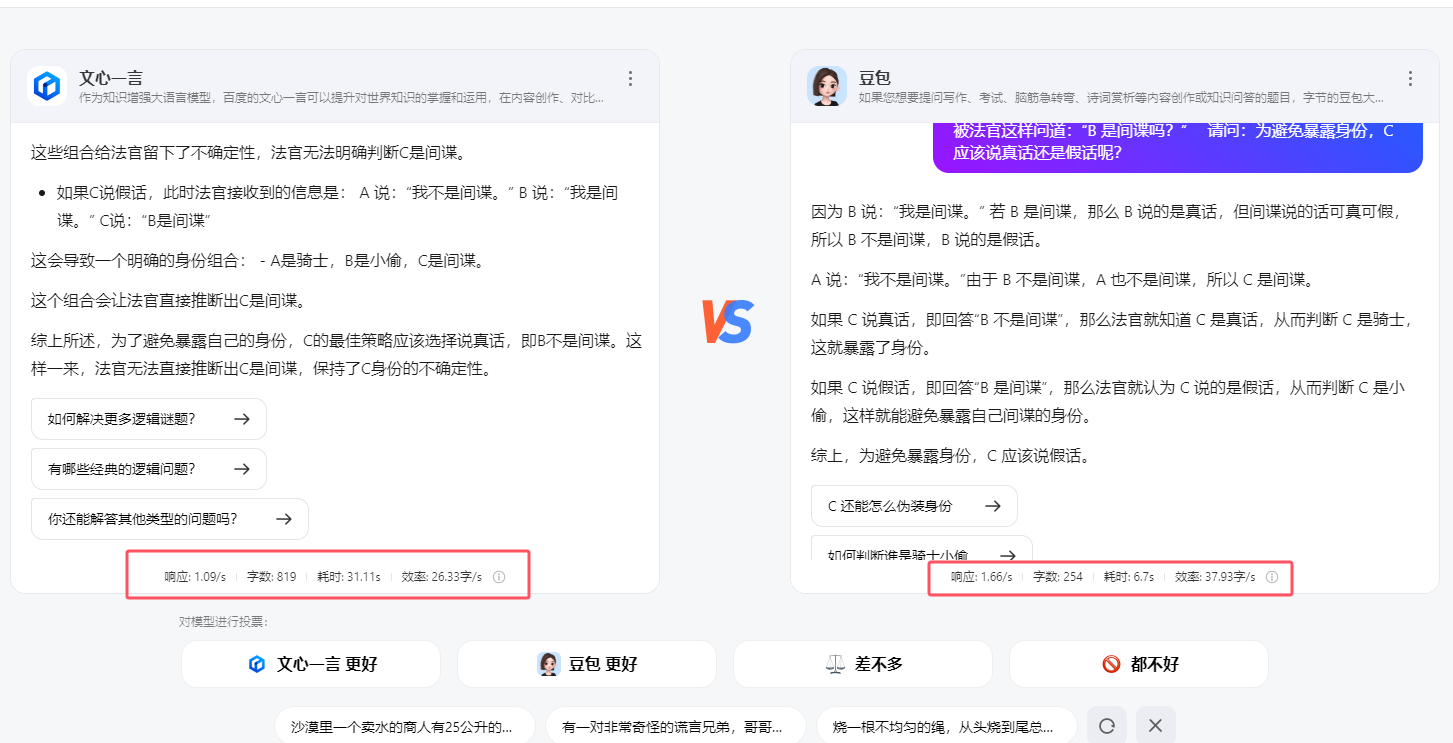This screenshot has width=1453, height=743.
Task: Select follow-up 有哪些经典的逻辑问题?
Action: [149, 469]
